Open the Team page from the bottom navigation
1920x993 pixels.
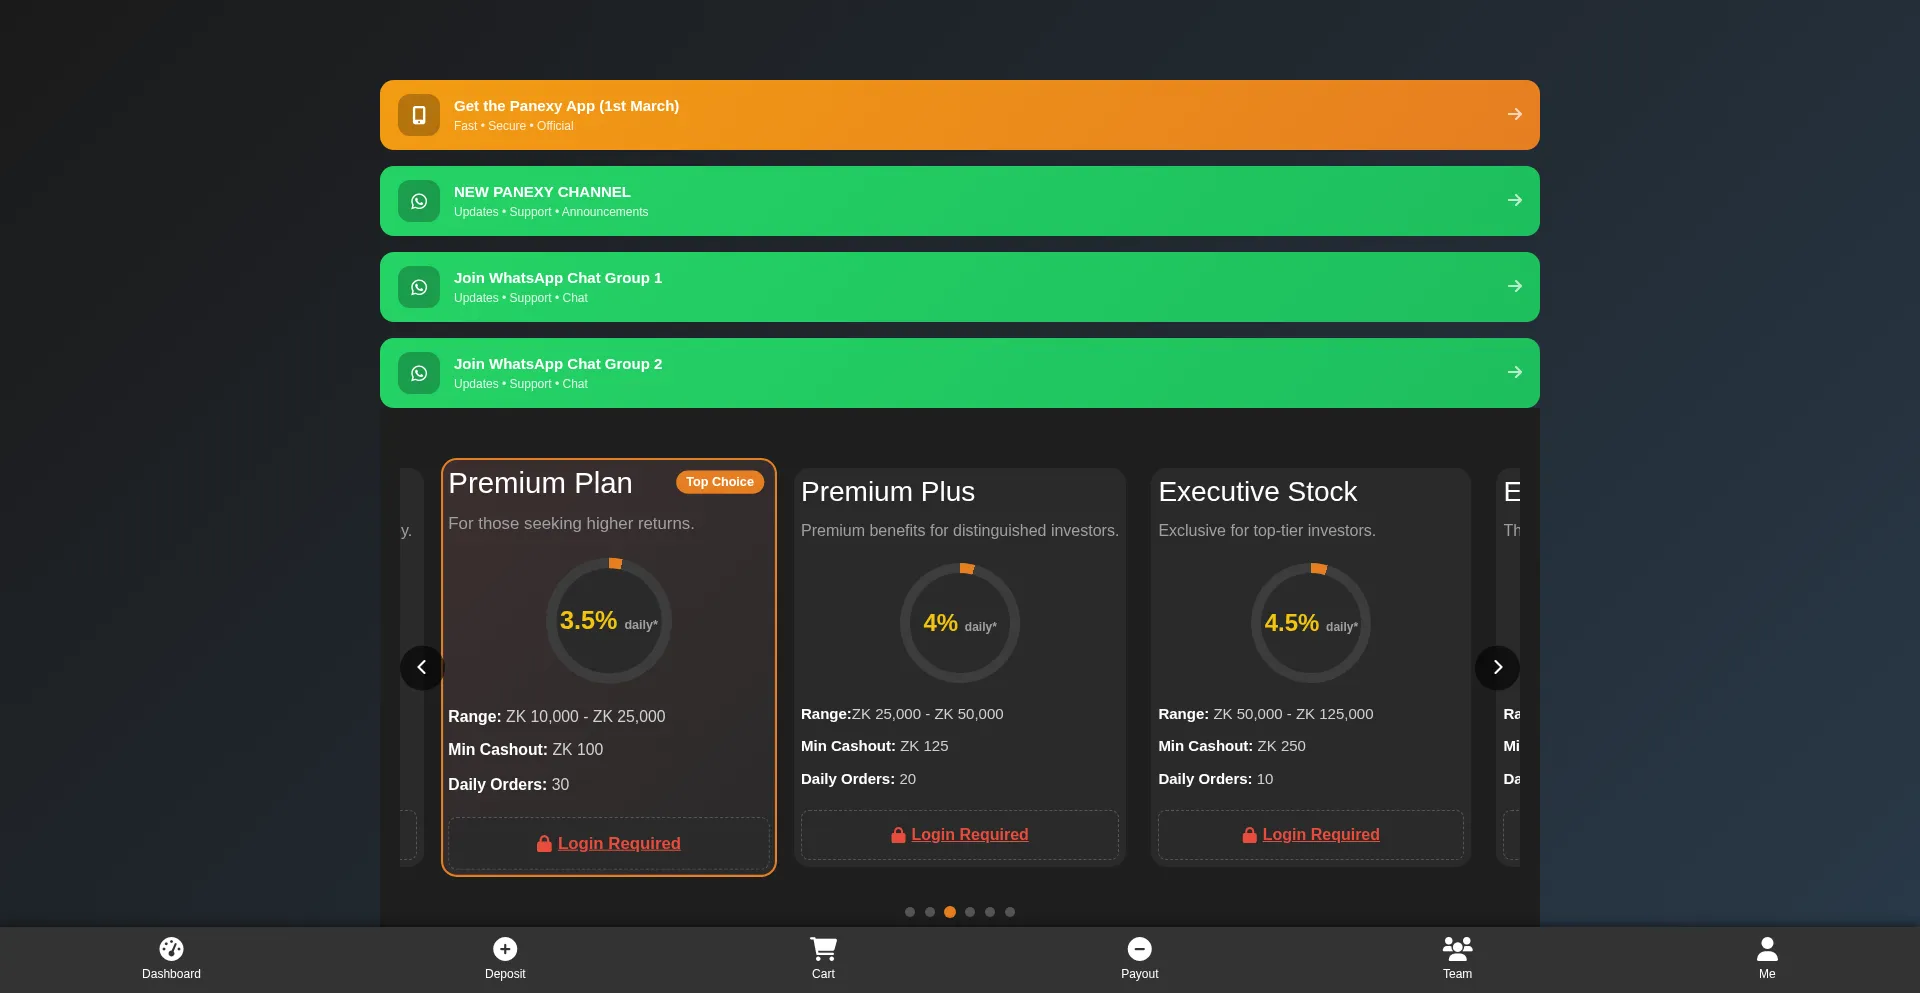coord(1457,959)
